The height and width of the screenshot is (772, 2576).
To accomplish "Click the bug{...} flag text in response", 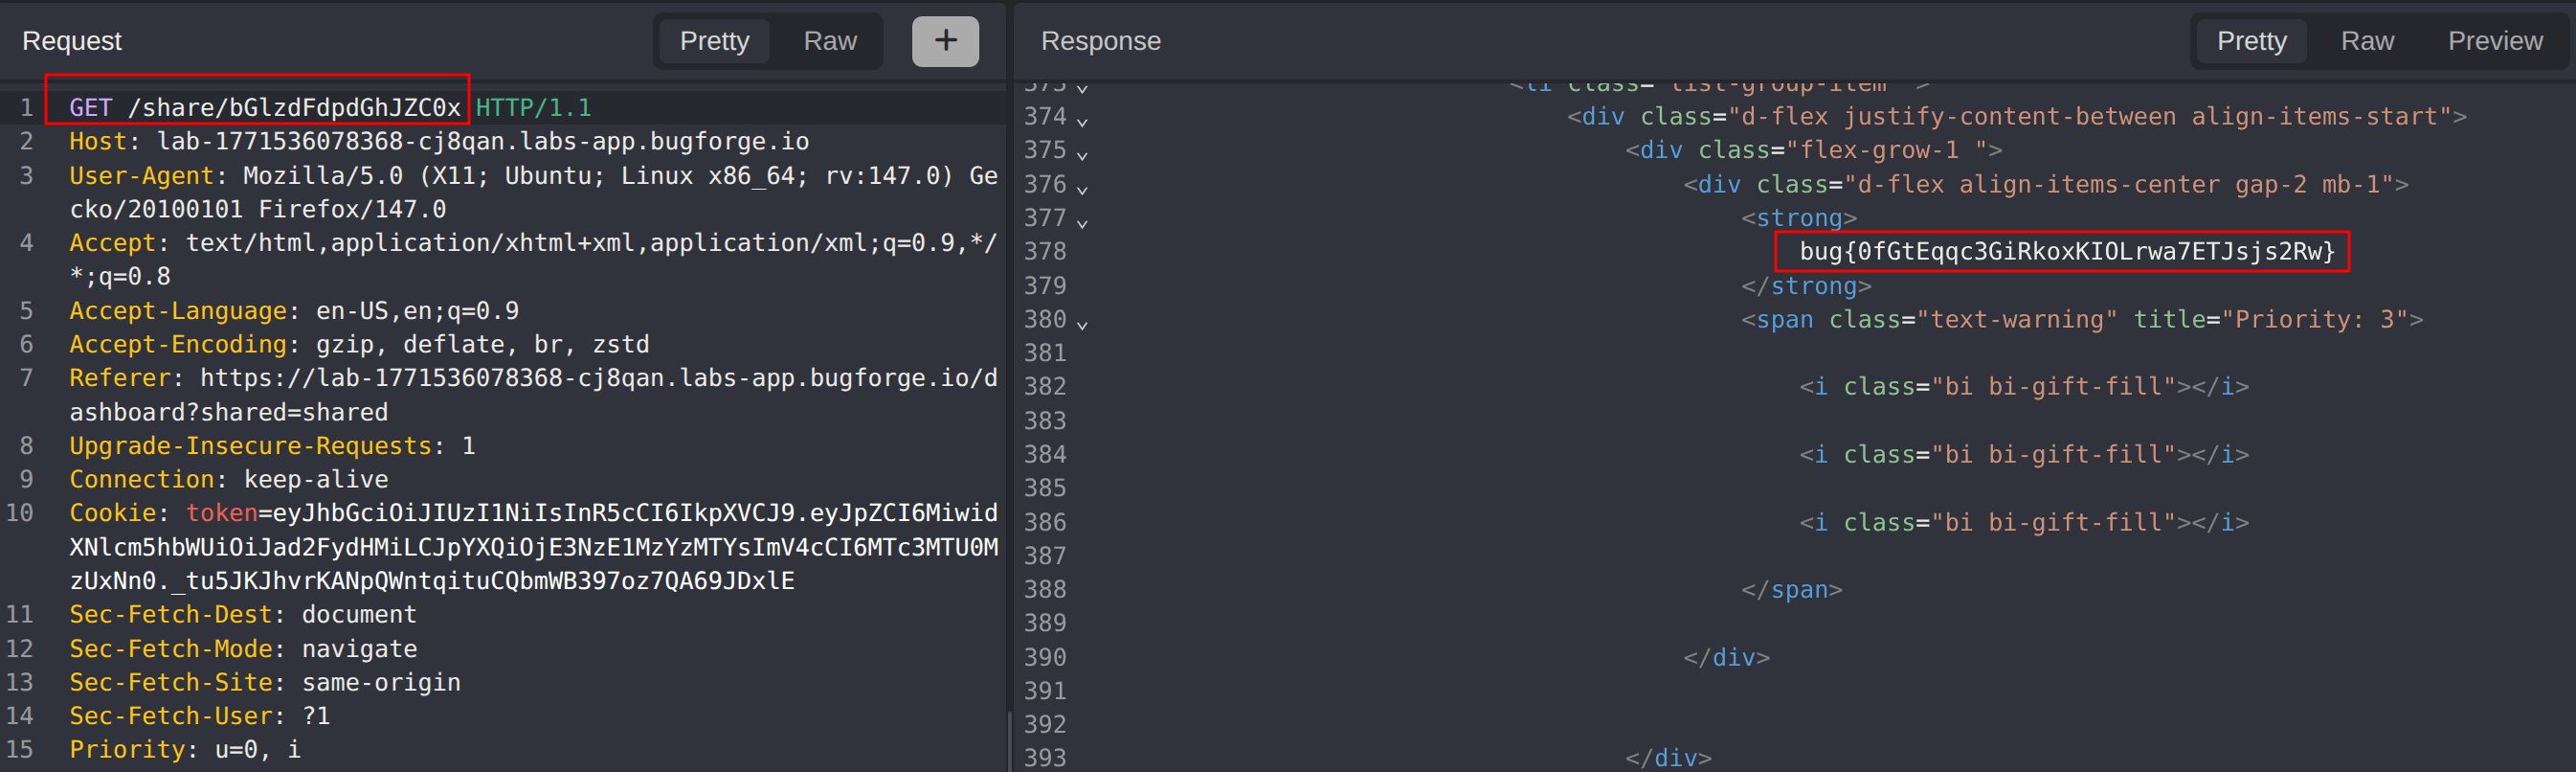I will [x=2065, y=252].
